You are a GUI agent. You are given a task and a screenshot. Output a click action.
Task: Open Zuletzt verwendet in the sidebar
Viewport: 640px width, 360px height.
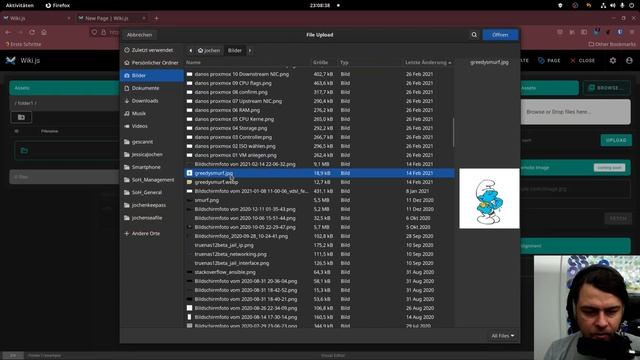click(152, 50)
